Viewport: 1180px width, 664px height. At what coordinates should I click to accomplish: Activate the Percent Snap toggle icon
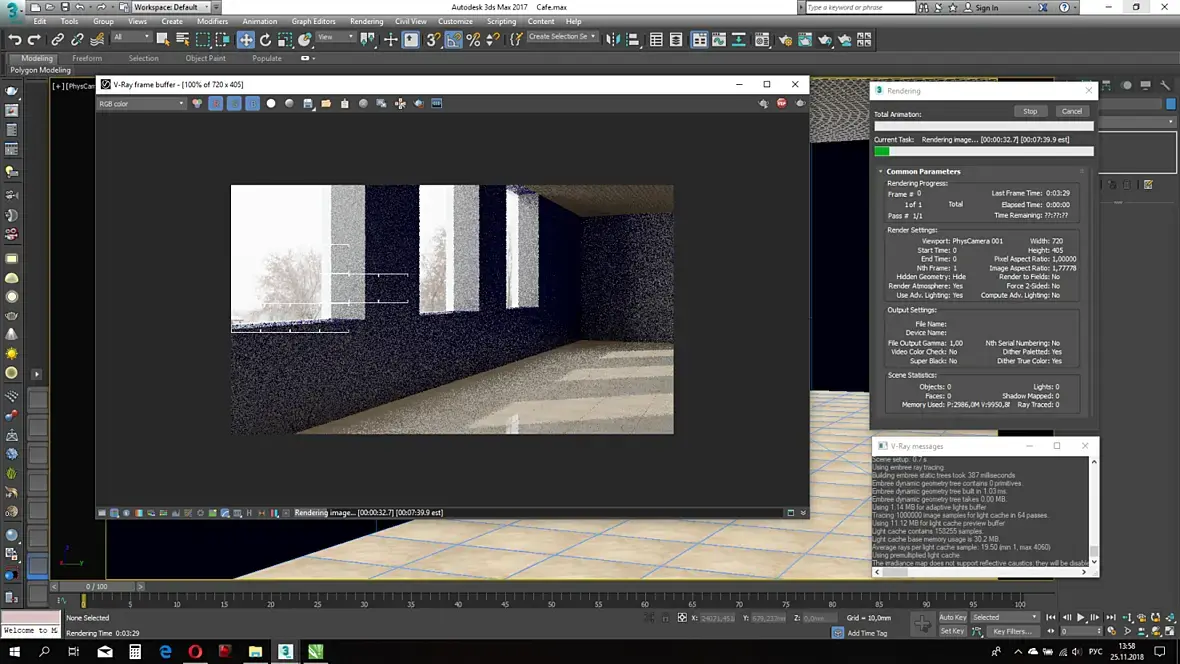(473, 40)
